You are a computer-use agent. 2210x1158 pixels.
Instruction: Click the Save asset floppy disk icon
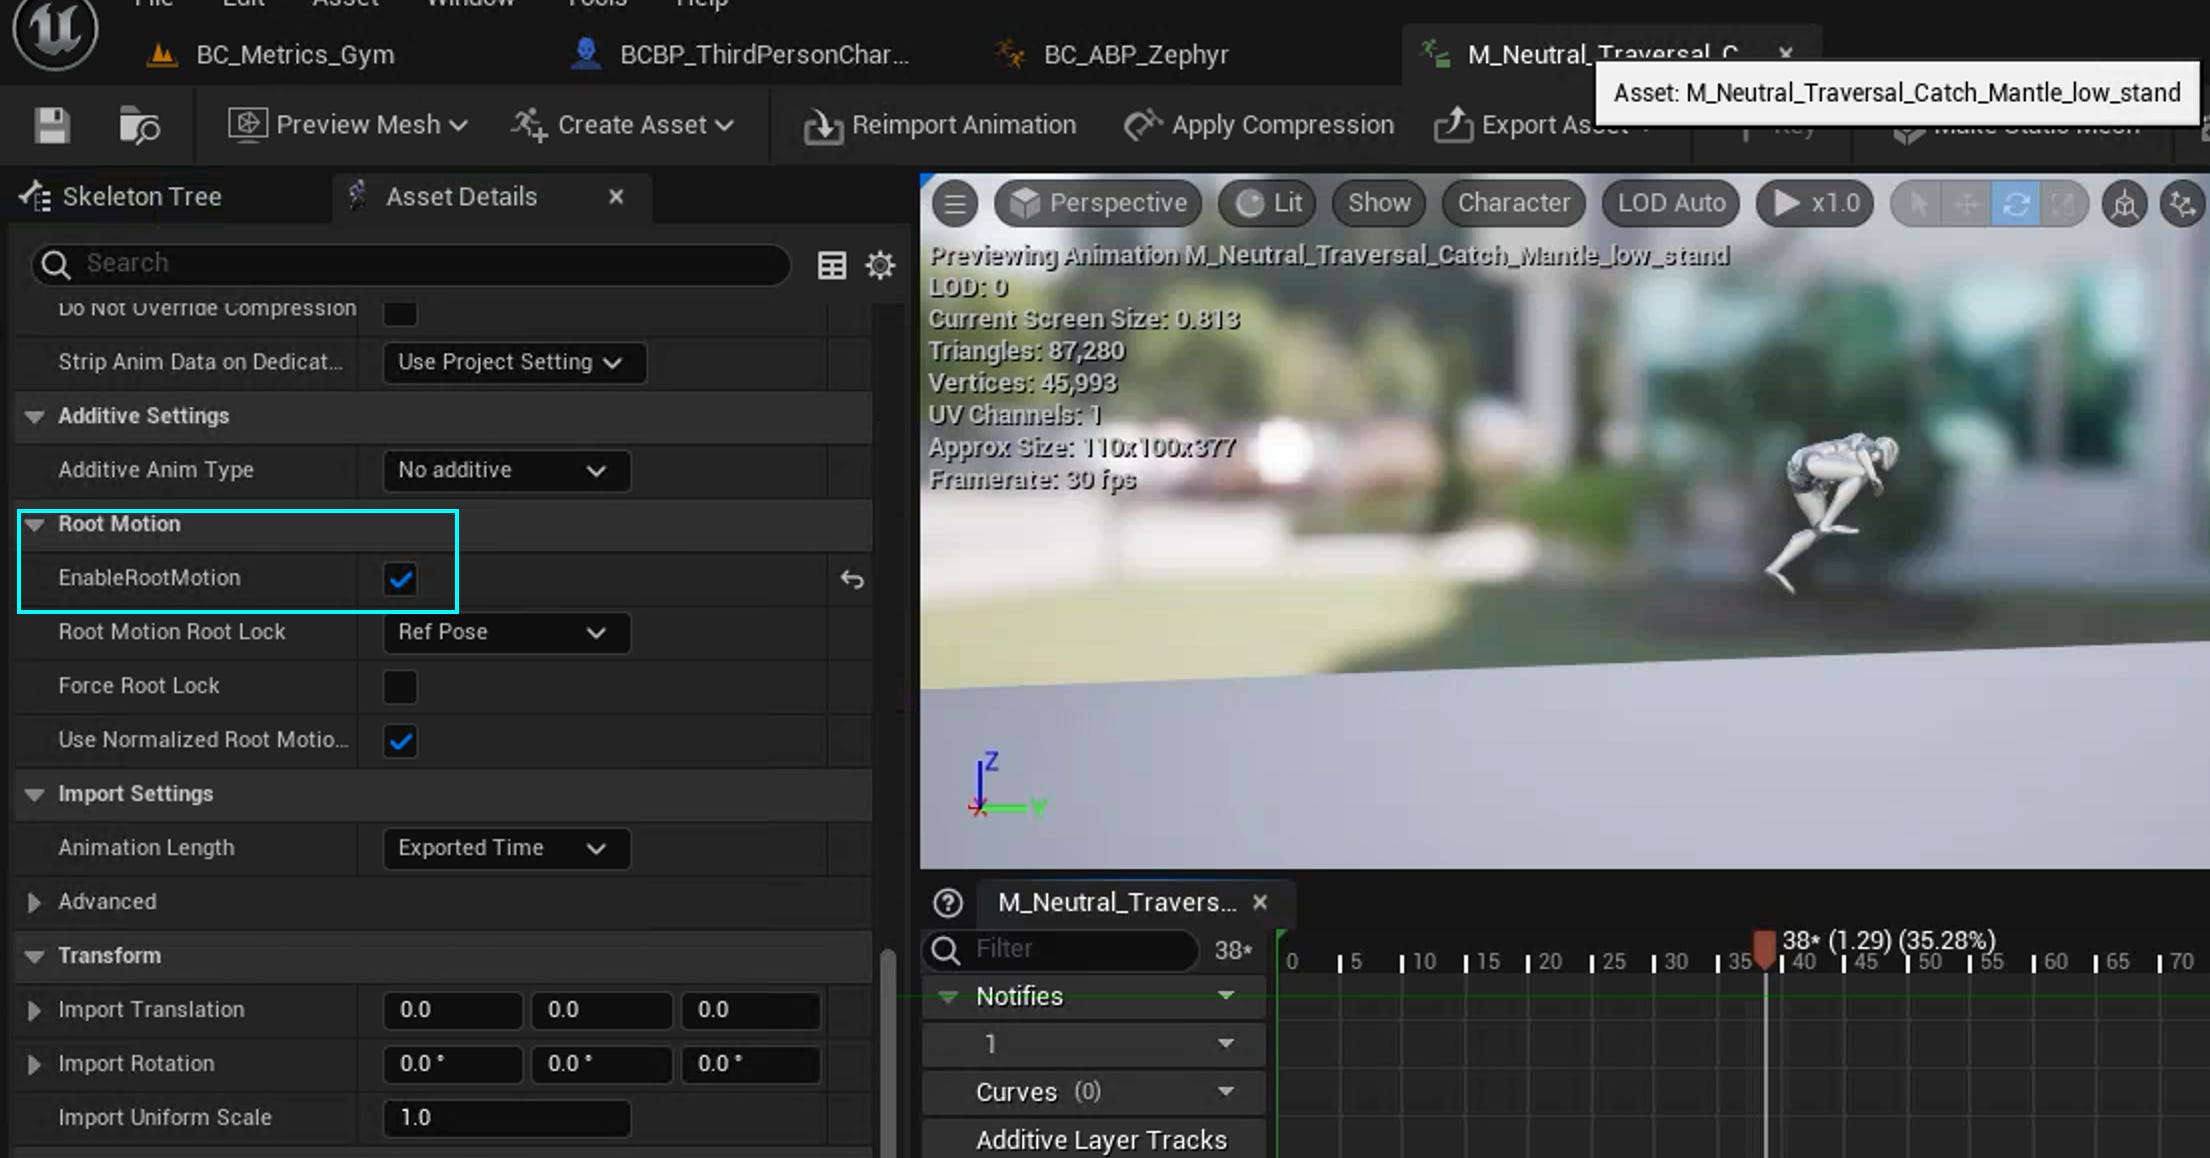tap(52, 126)
